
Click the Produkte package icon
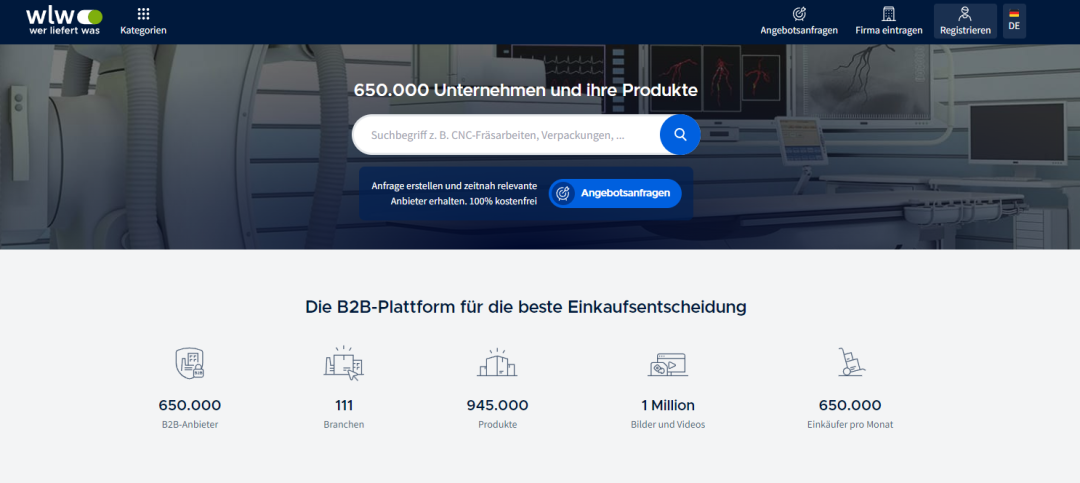pyautogui.click(x=497, y=363)
